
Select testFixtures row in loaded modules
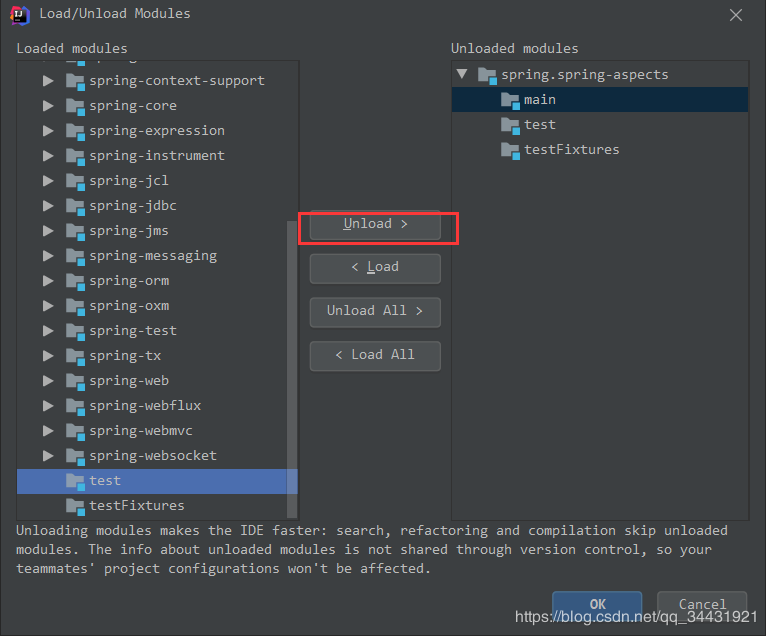click(x=157, y=506)
